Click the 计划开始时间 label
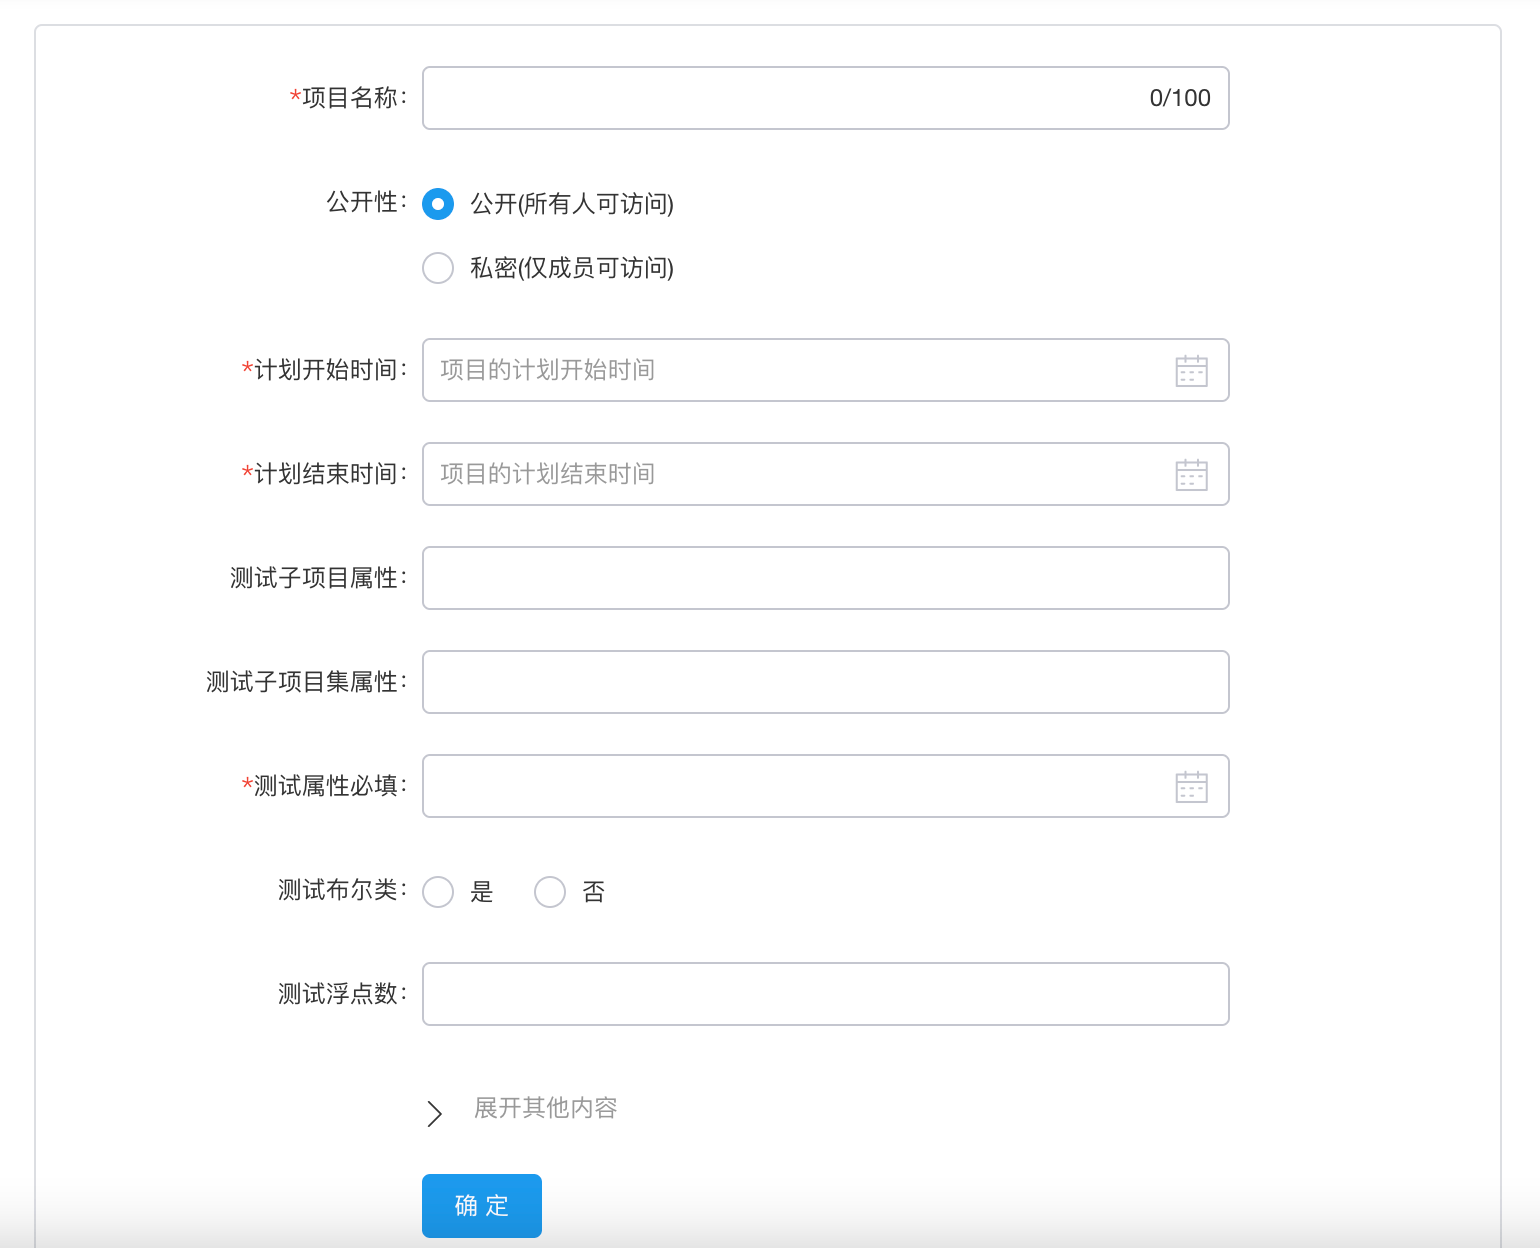The width and height of the screenshot is (1540, 1248). [x=324, y=370]
